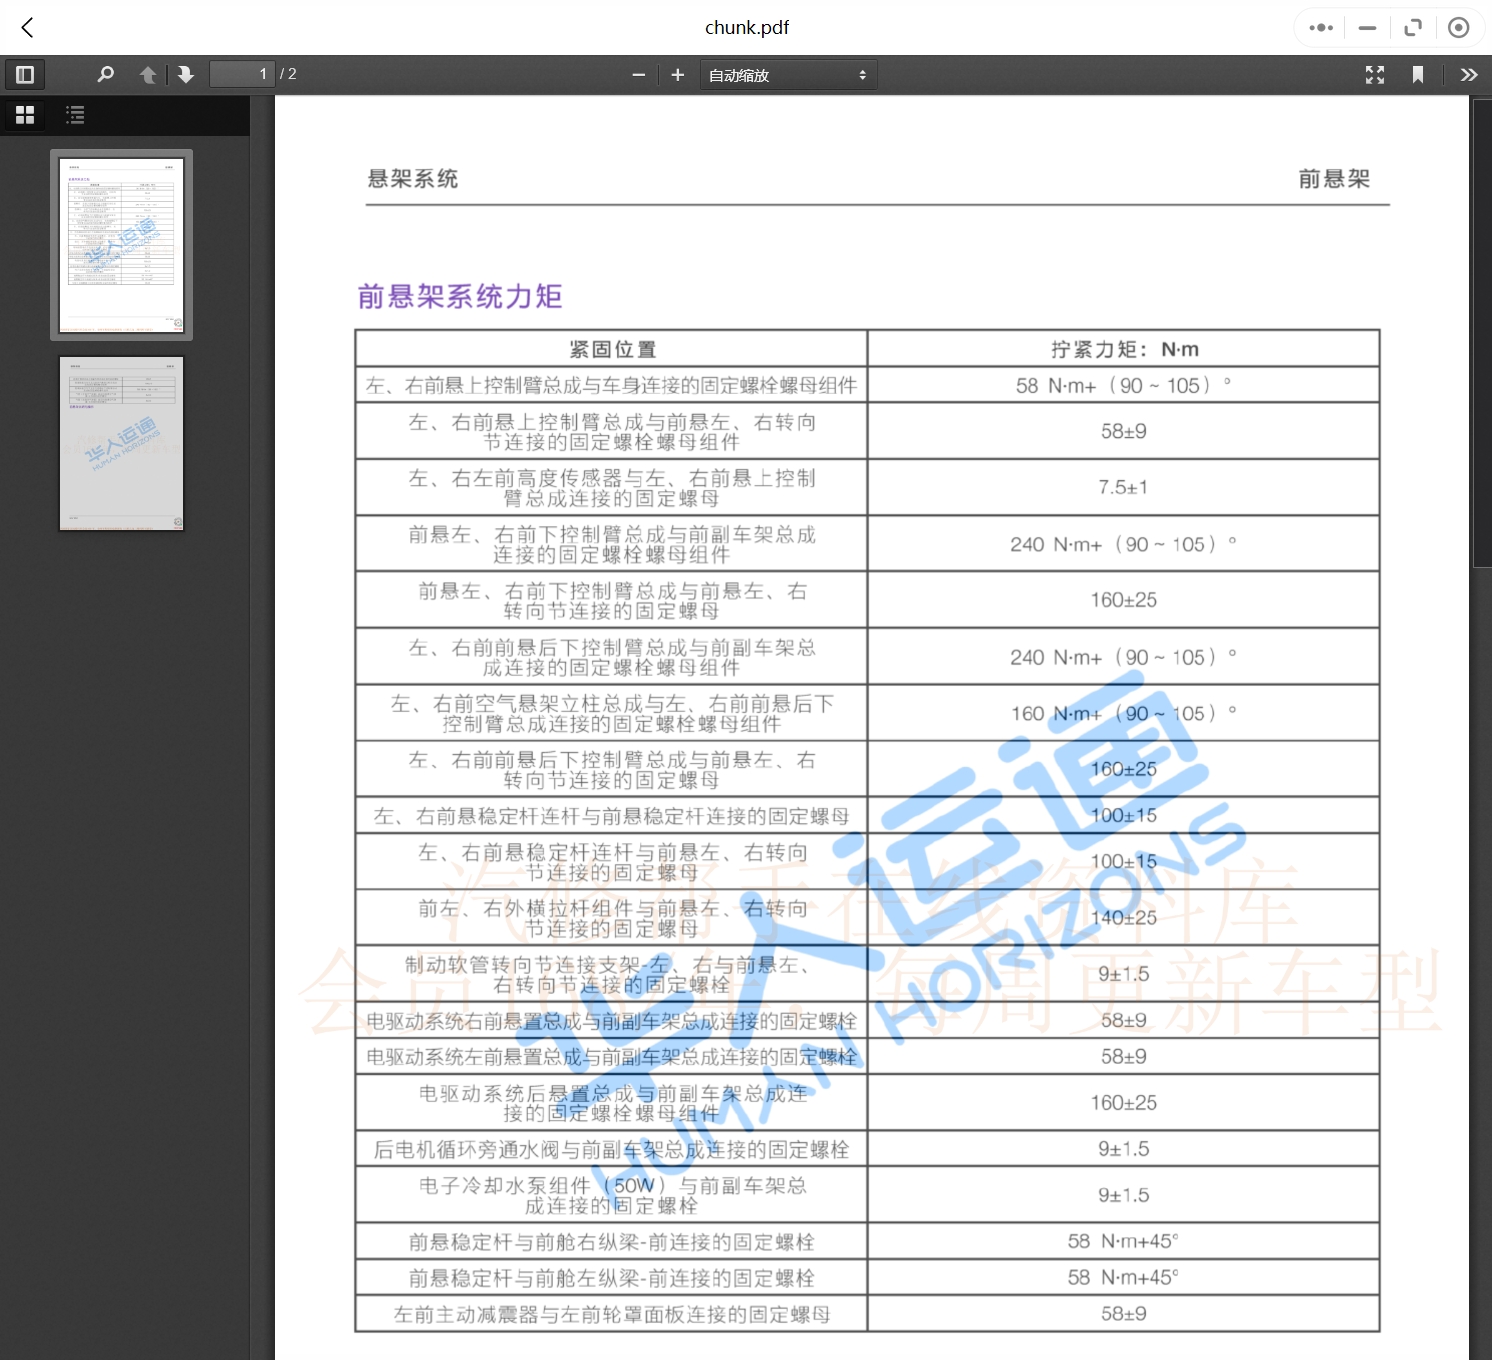Go to the next page with down arrow

coord(186,74)
